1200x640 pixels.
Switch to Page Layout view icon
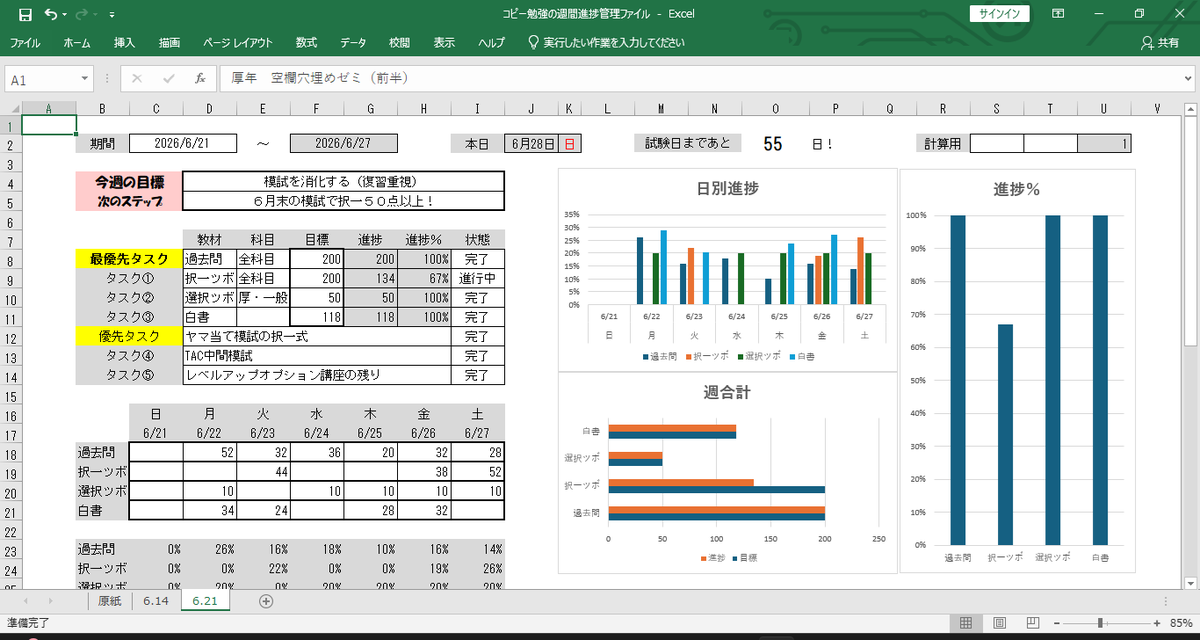click(x=1002, y=623)
